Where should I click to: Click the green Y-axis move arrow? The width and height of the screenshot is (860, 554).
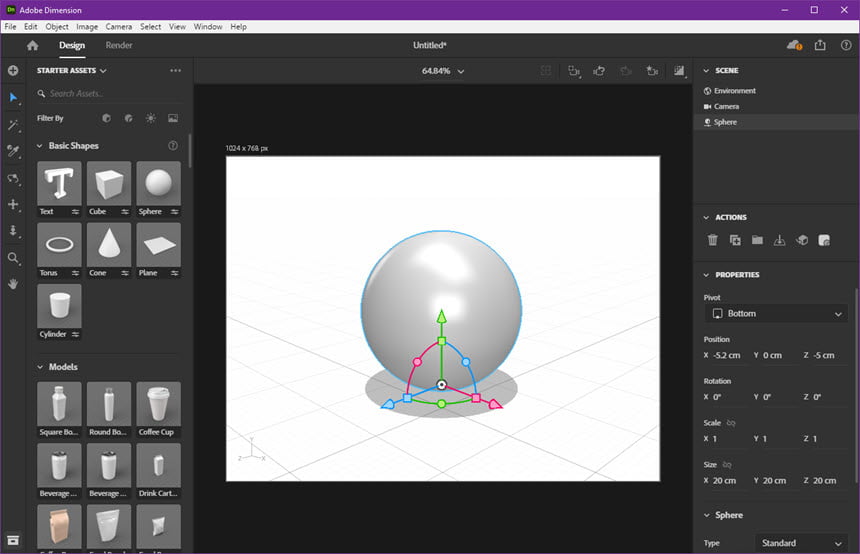coord(442,316)
